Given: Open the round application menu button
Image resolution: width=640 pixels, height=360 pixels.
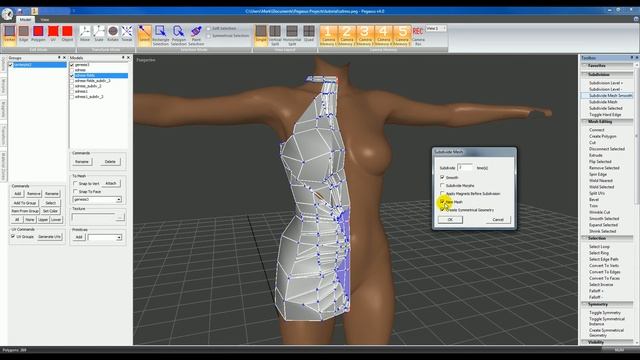Looking at the screenshot, I should 7,14.
